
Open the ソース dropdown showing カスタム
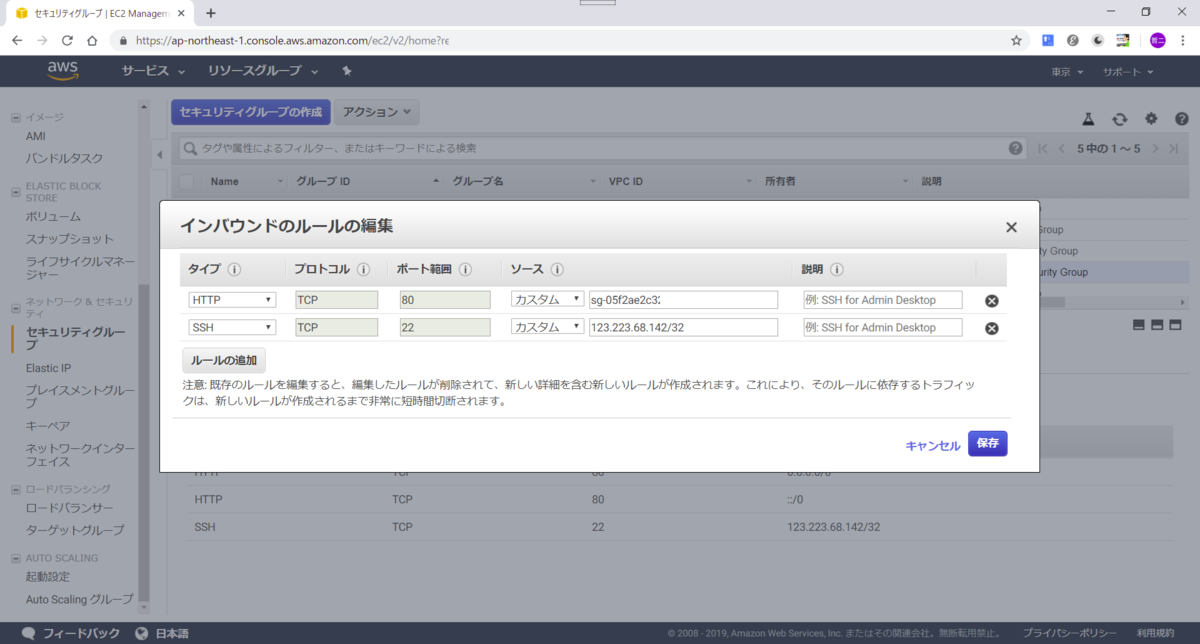[547, 299]
